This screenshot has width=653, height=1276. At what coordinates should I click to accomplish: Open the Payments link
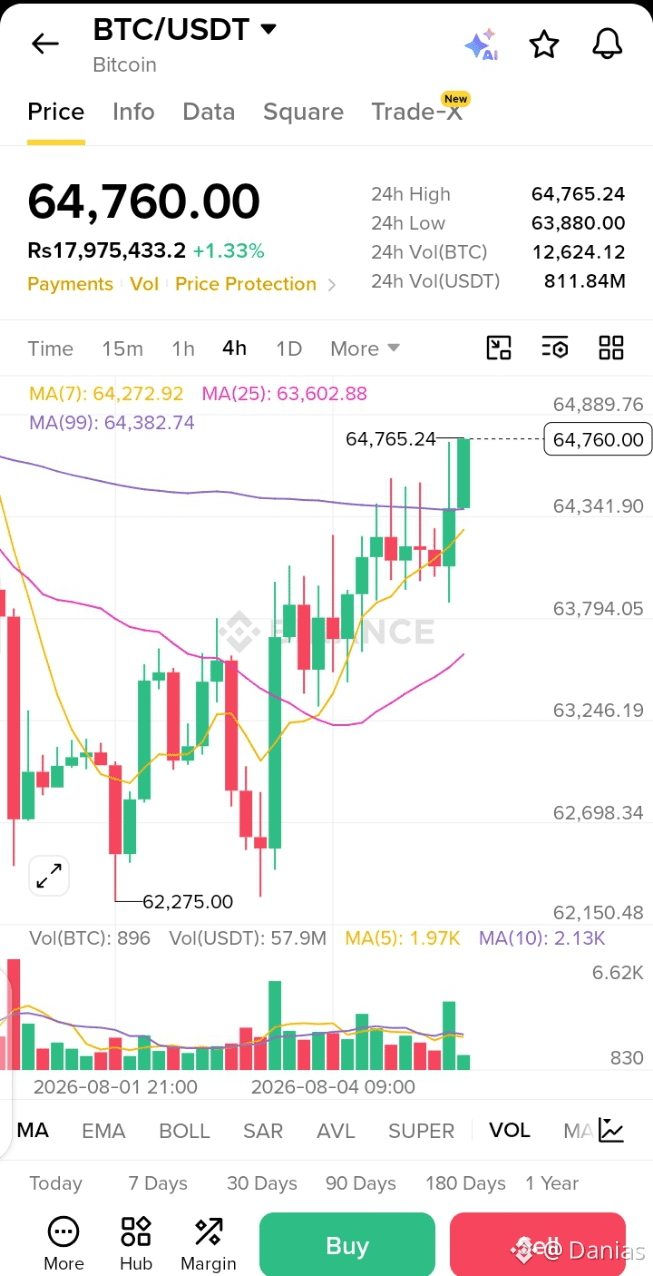point(70,284)
